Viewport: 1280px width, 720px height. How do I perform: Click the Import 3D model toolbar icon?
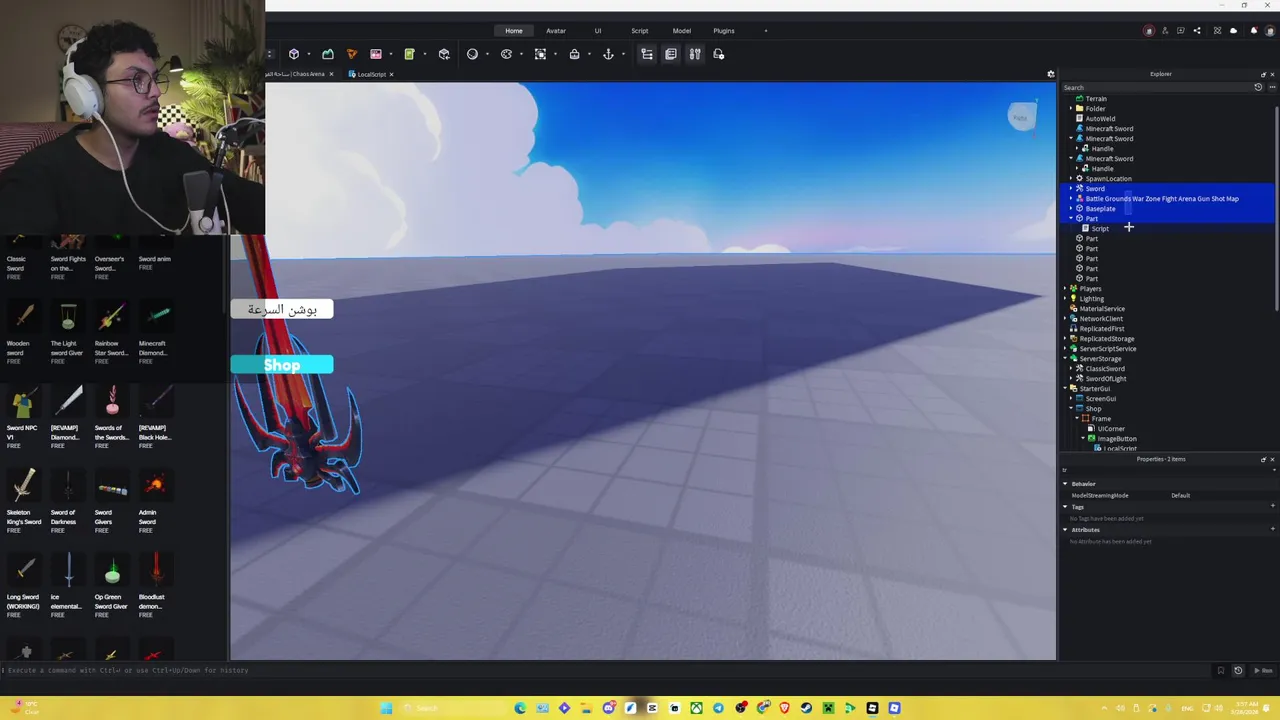[x=444, y=54]
